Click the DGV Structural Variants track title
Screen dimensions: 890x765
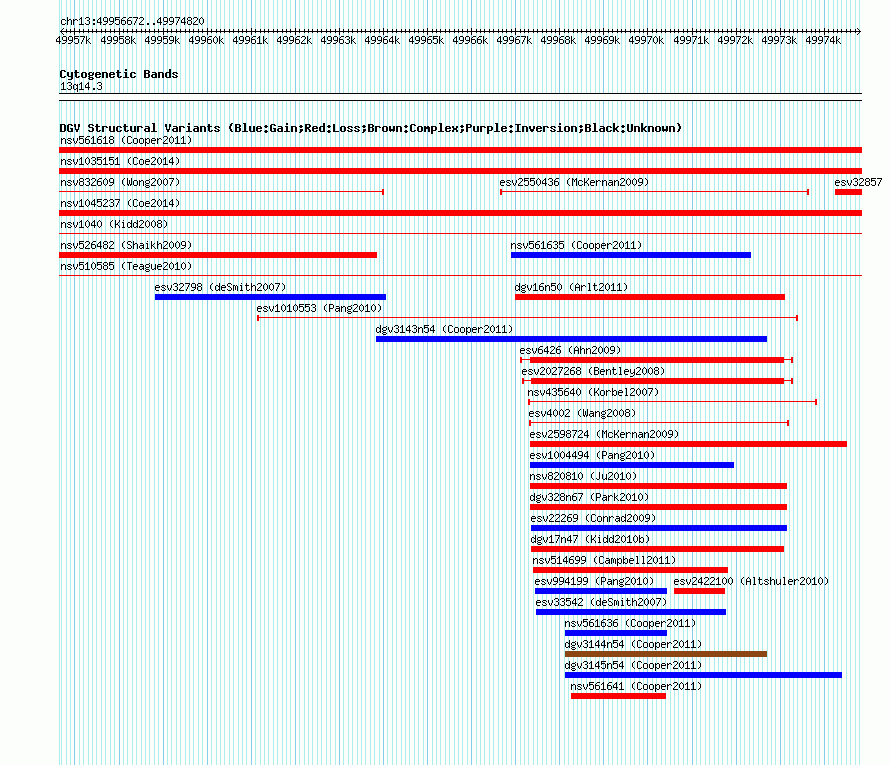coord(370,128)
